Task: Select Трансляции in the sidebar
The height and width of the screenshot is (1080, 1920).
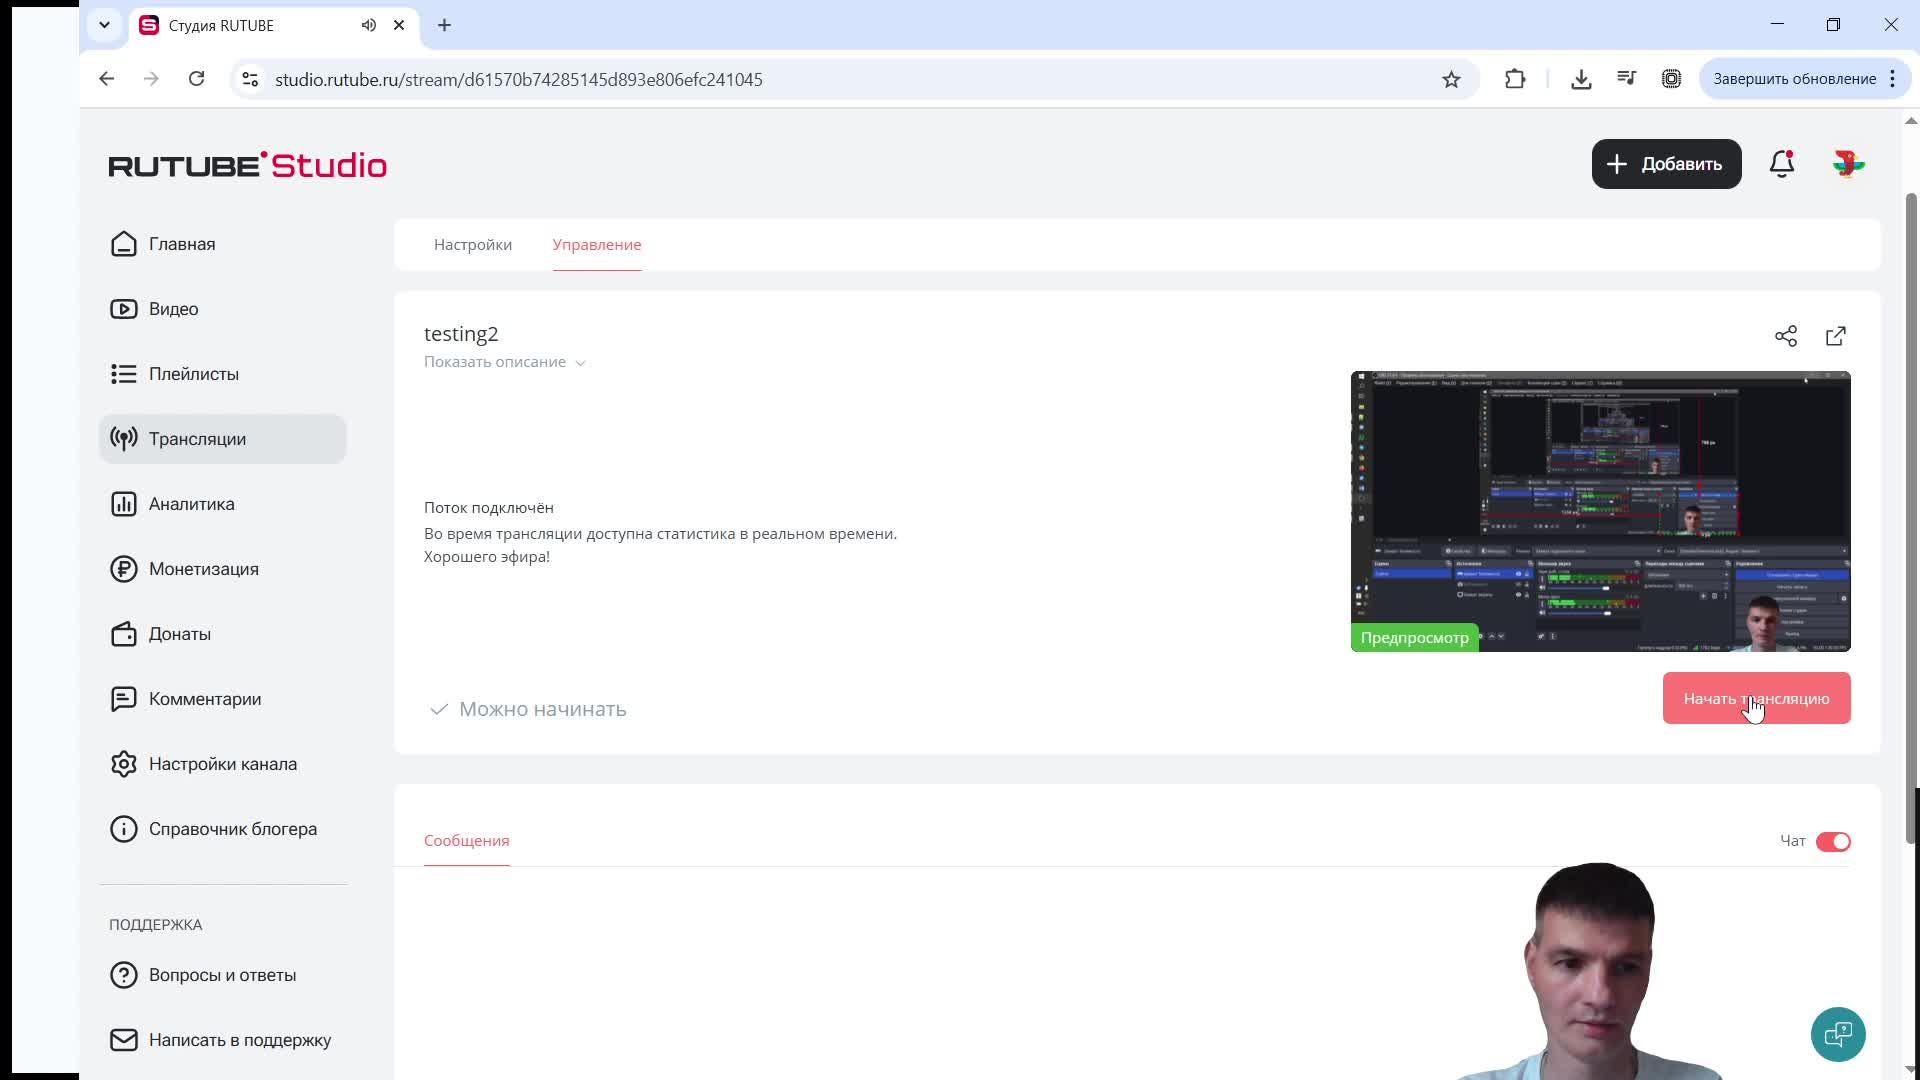Action: pos(222,439)
